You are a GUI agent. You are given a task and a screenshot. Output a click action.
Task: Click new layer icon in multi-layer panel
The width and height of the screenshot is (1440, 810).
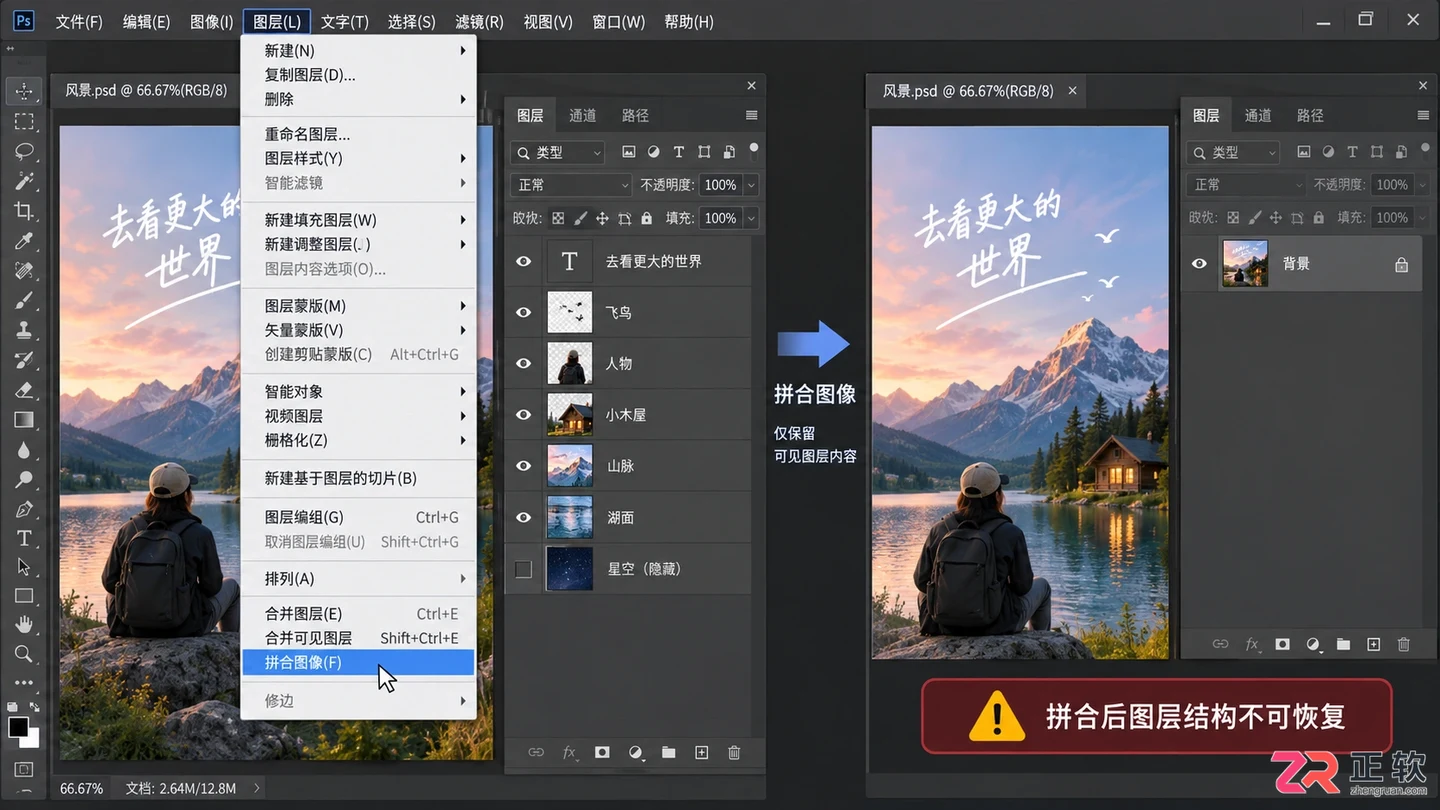click(x=701, y=753)
